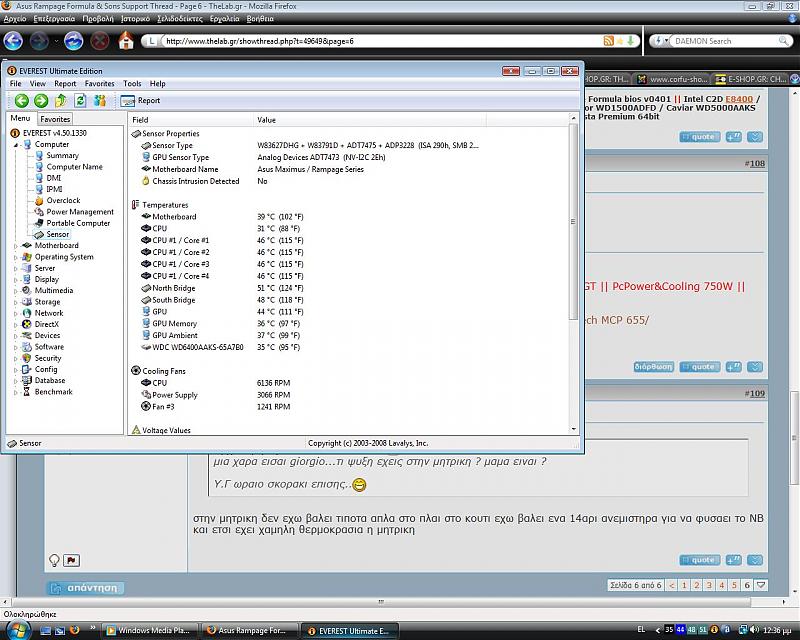Viewport: 800px width, 640px height.
Task: Switch to the Favorites tab in EVEREST
Action: (55, 119)
